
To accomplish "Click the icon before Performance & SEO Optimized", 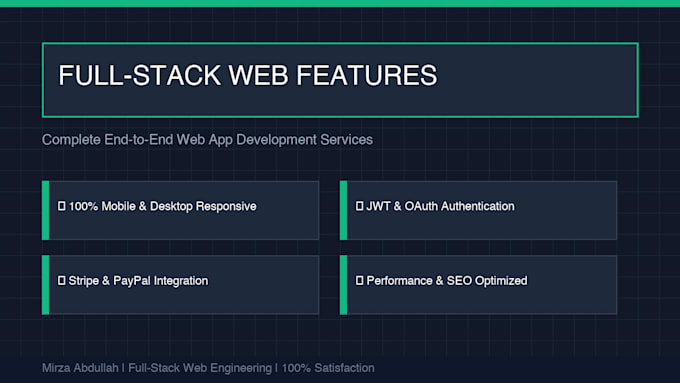I will coord(360,281).
